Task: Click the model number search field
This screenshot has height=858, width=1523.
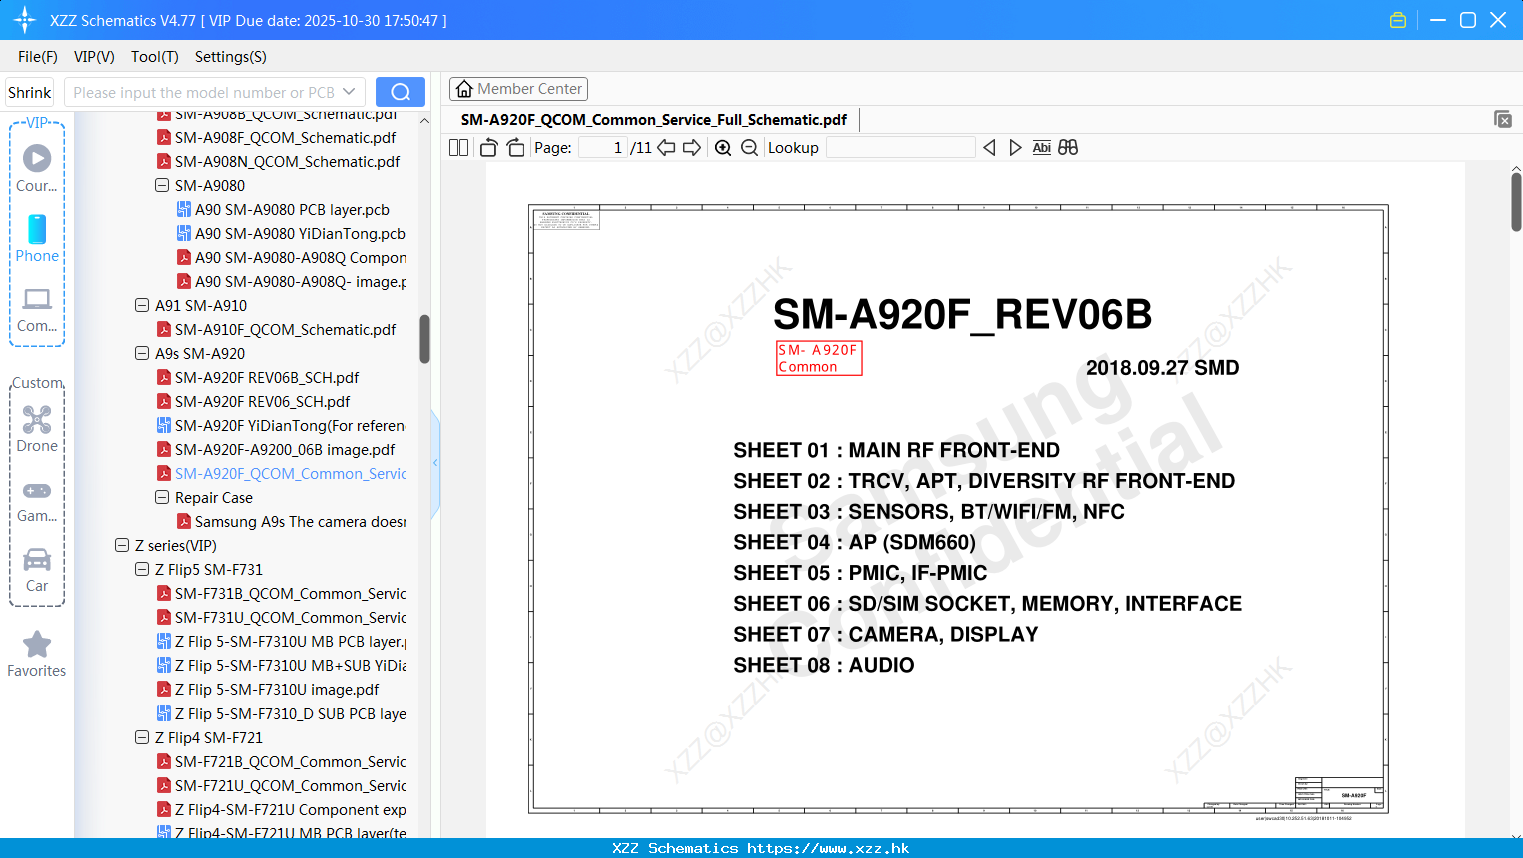Action: click(204, 92)
